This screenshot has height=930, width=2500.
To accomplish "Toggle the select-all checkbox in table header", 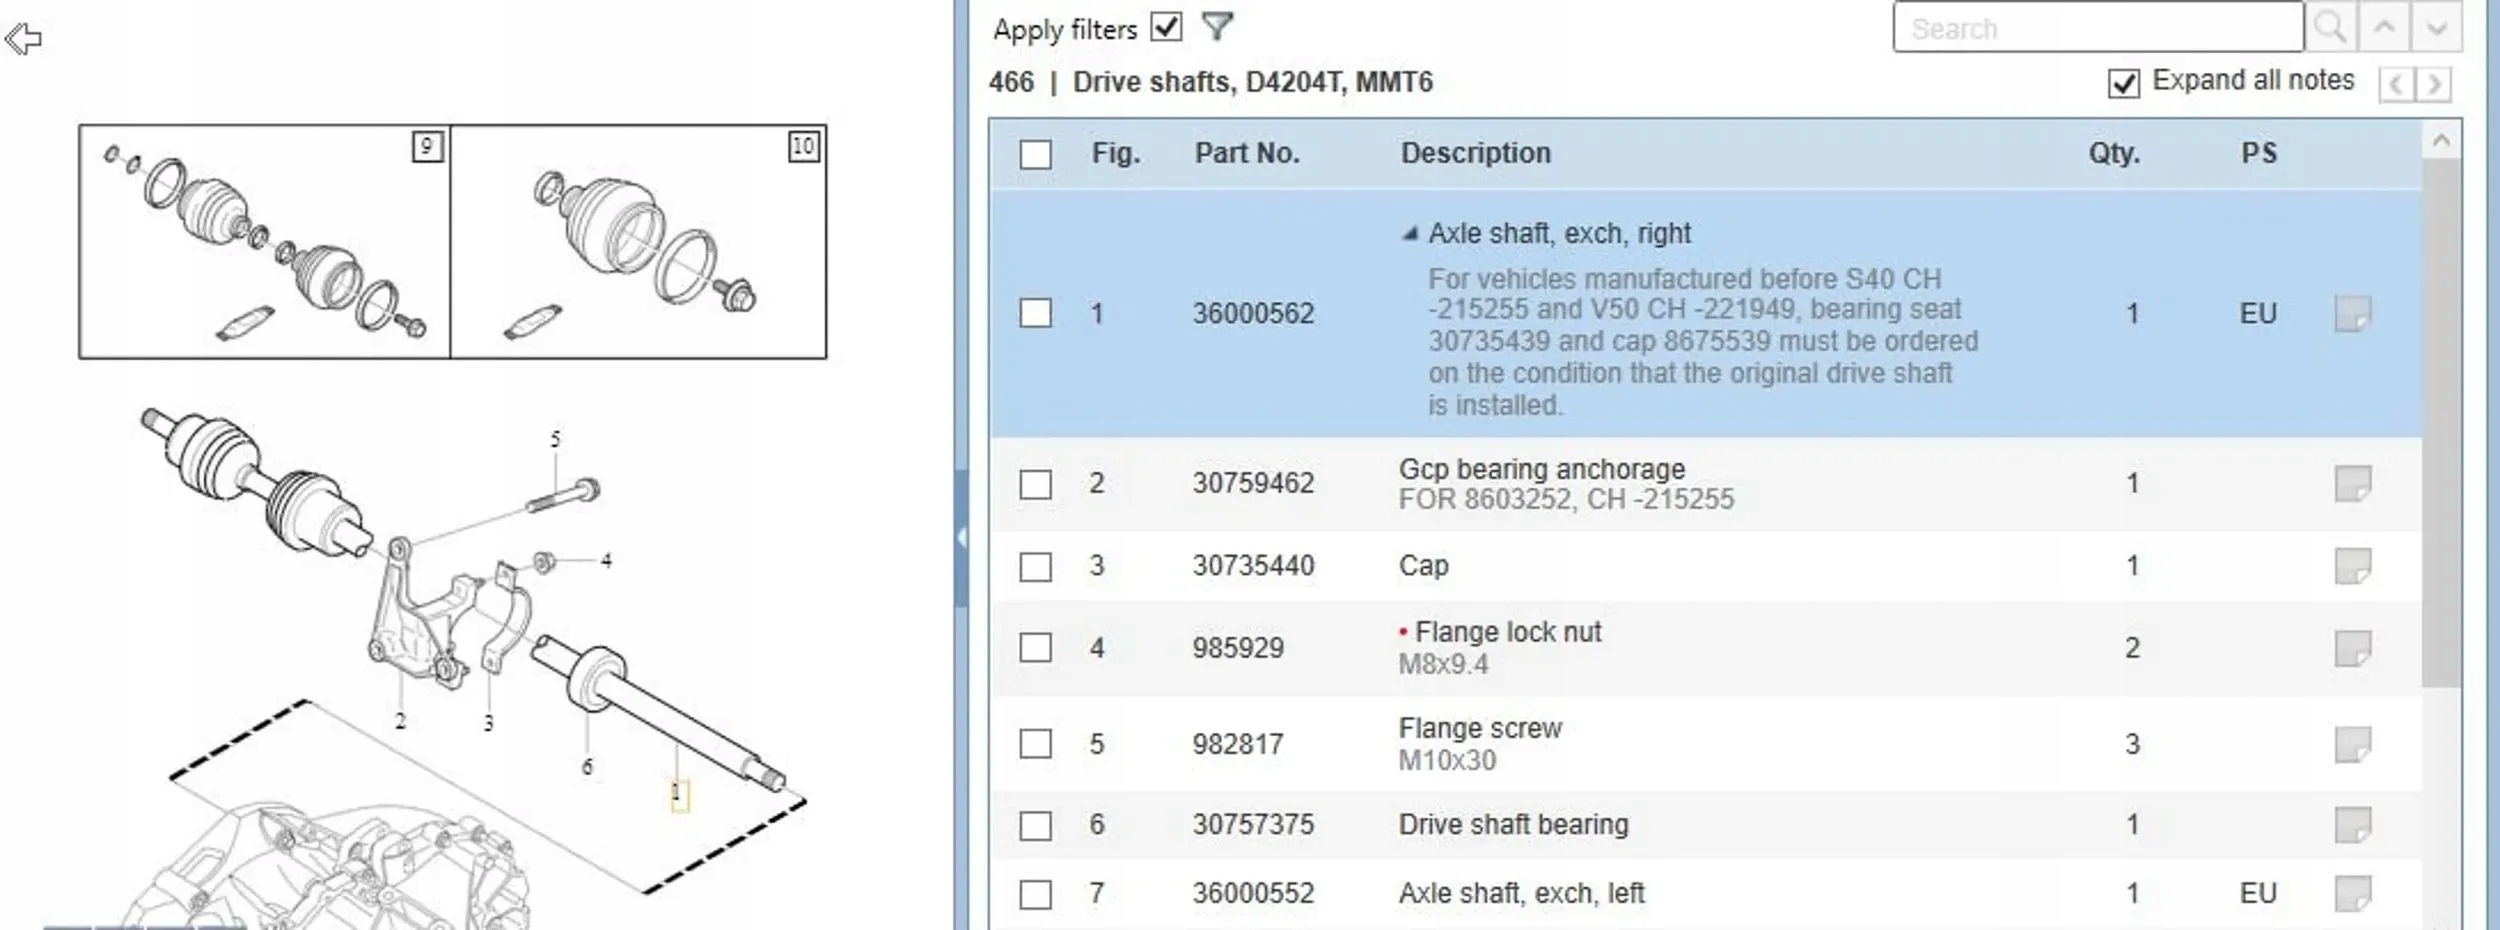I will (x=1035, y=154).
